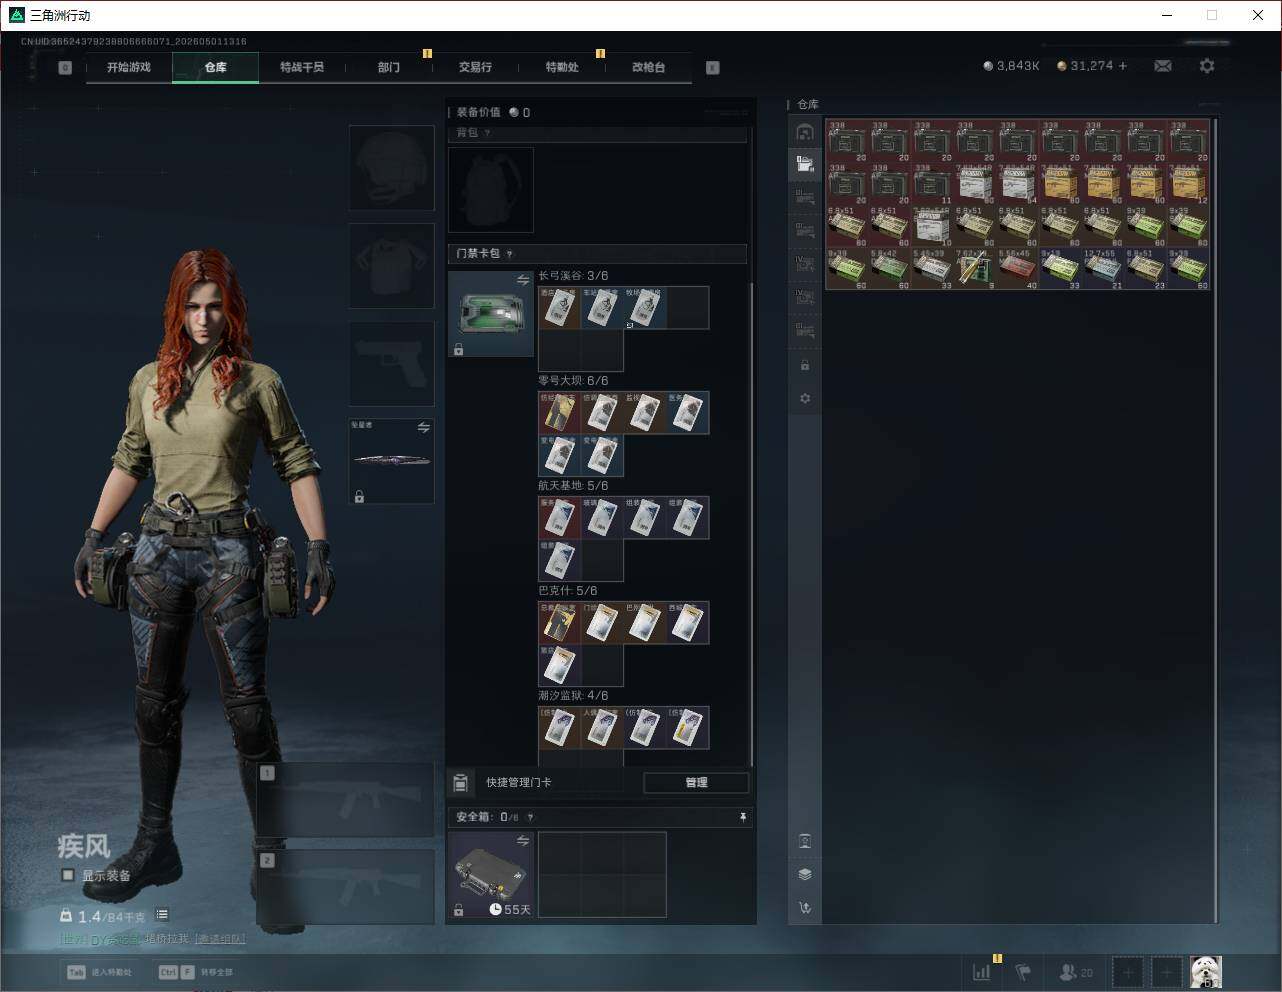The height and width of the screenshot is (992, 1282).
Task: Open help for 门禁卡包 question mark
Action: click(510, 254)
